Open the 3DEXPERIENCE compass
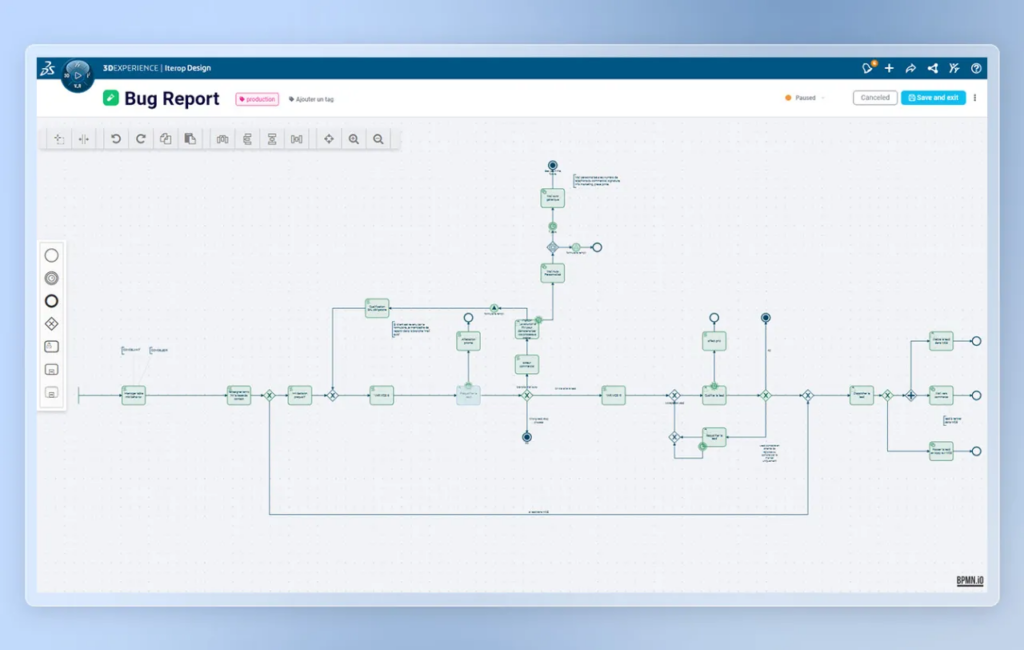Screen dimensions: 1024x650 (77, 74)
